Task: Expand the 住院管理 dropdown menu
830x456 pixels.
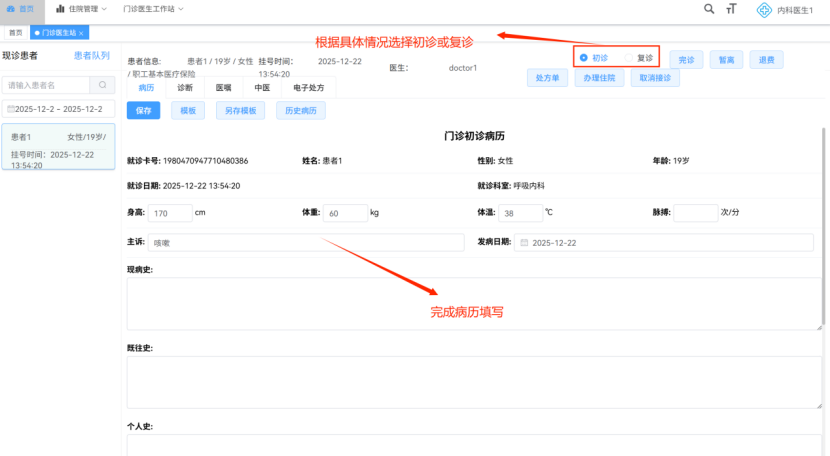Action: (82, 9)
